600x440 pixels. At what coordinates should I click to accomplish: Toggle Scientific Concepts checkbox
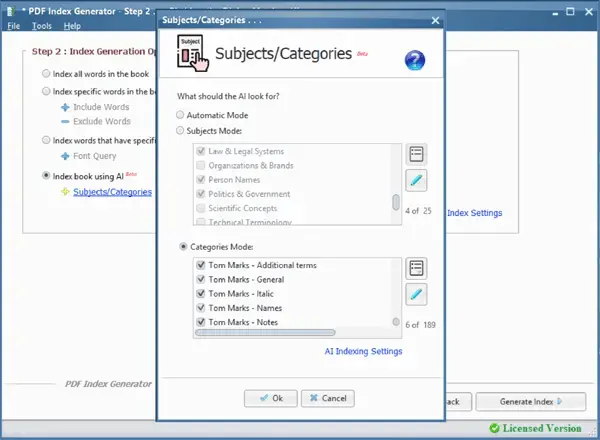coord(201,208)
